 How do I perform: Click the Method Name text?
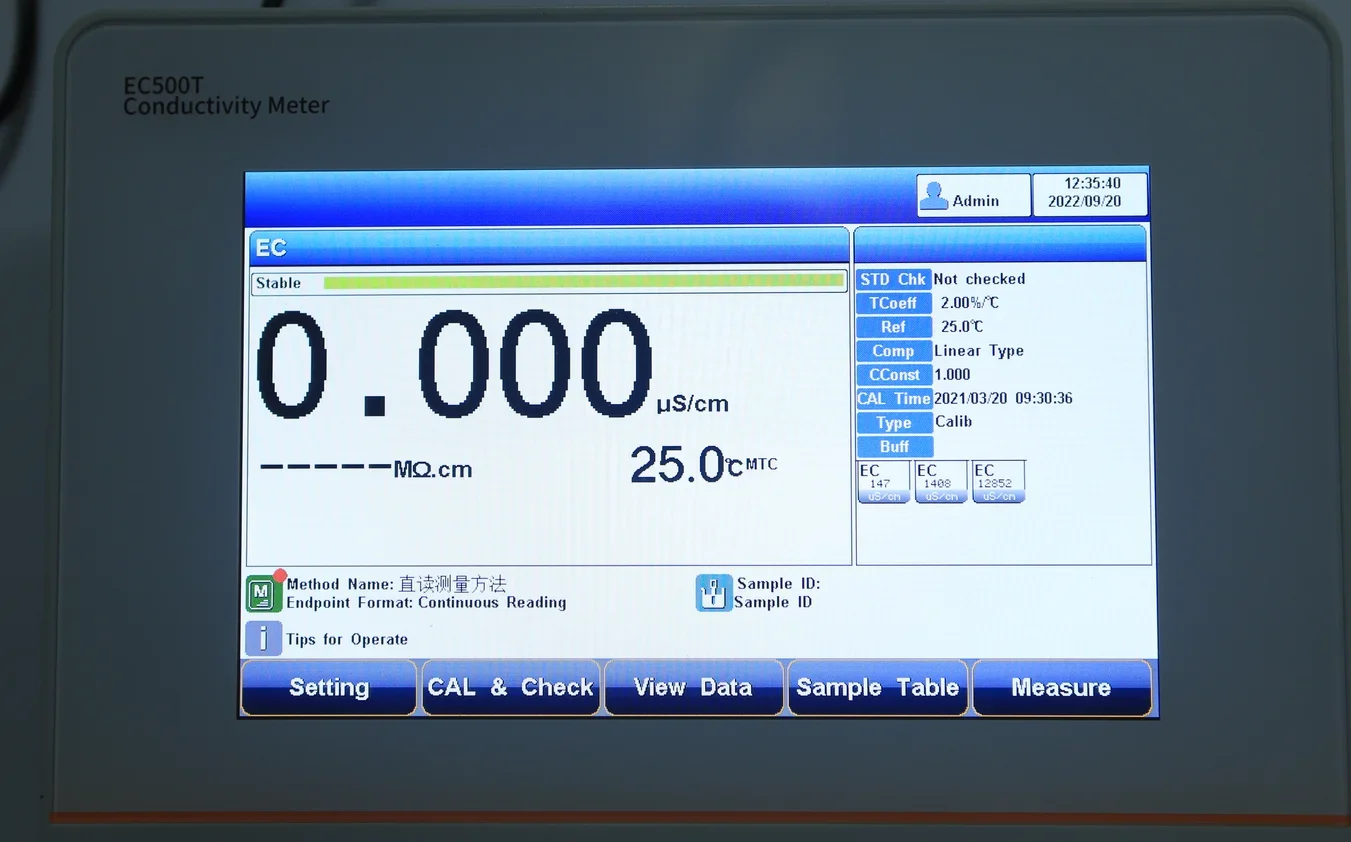pos(397,584)
